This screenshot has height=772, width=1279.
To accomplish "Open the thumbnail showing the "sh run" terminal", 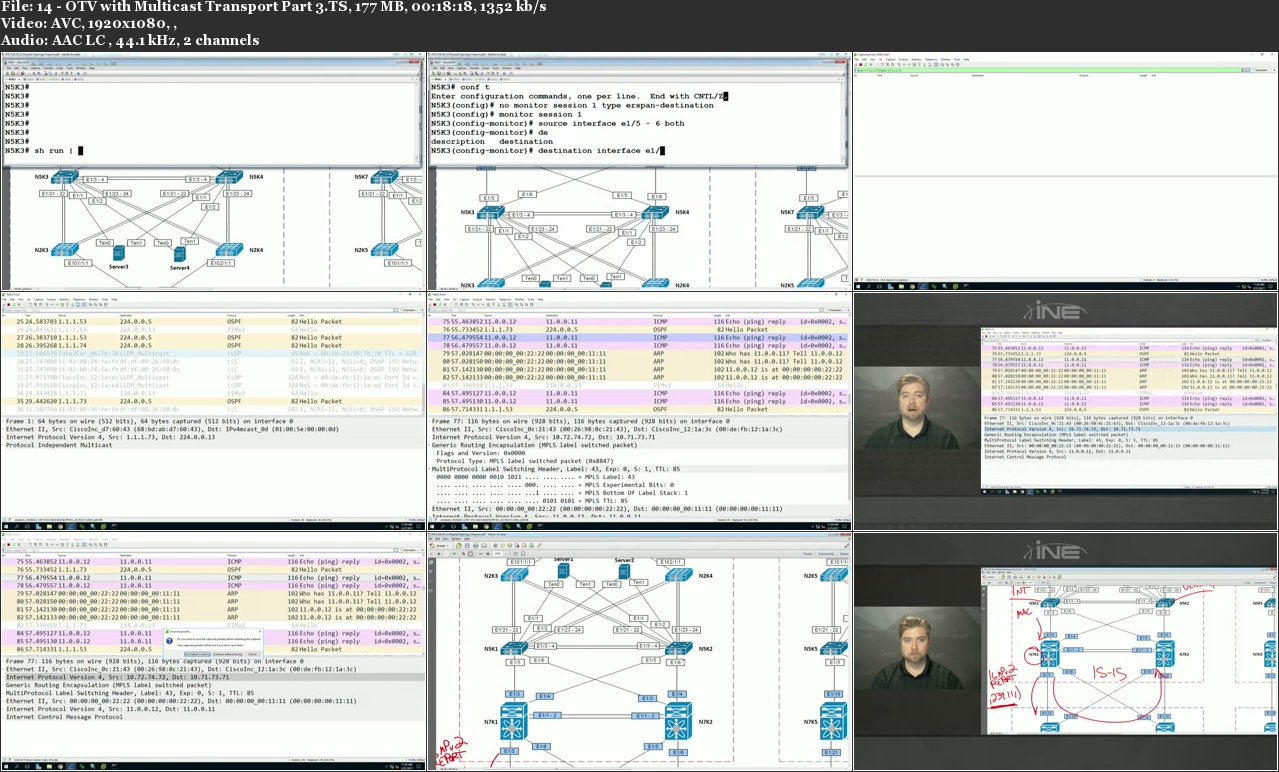I will click(x=212, y=171).
